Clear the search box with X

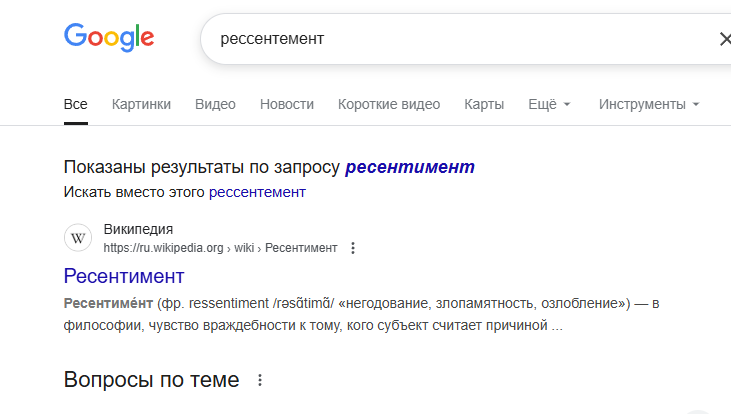pos(725,39)
